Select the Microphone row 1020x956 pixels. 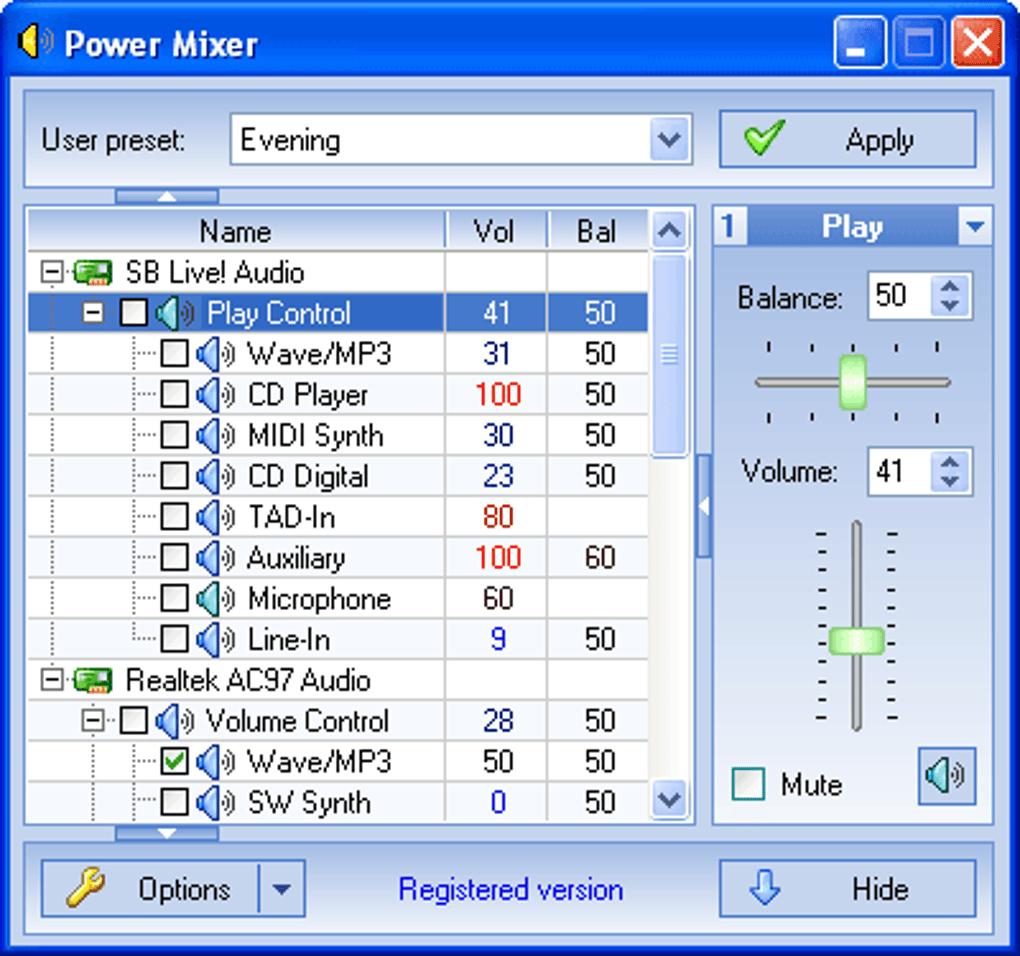(x=338, y=598)
